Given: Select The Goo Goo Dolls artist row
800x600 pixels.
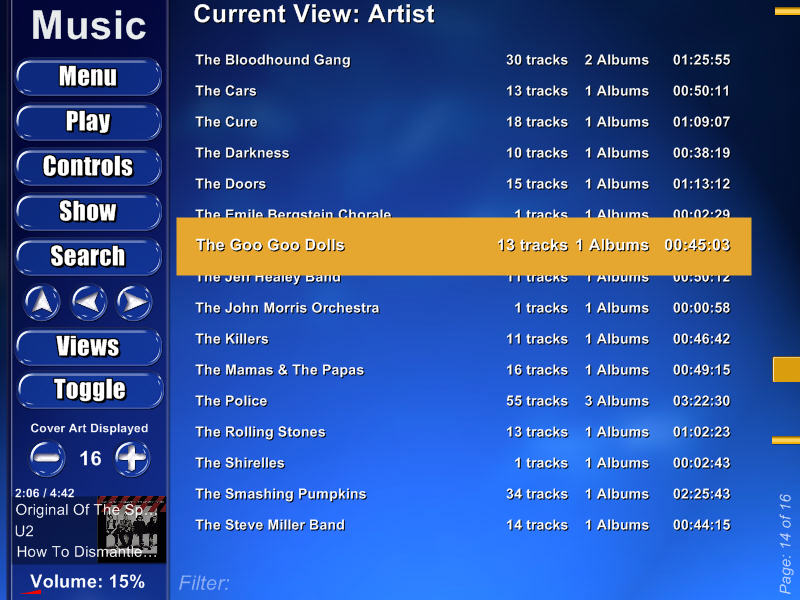Looking at the screenshot, I should (464, 246).
